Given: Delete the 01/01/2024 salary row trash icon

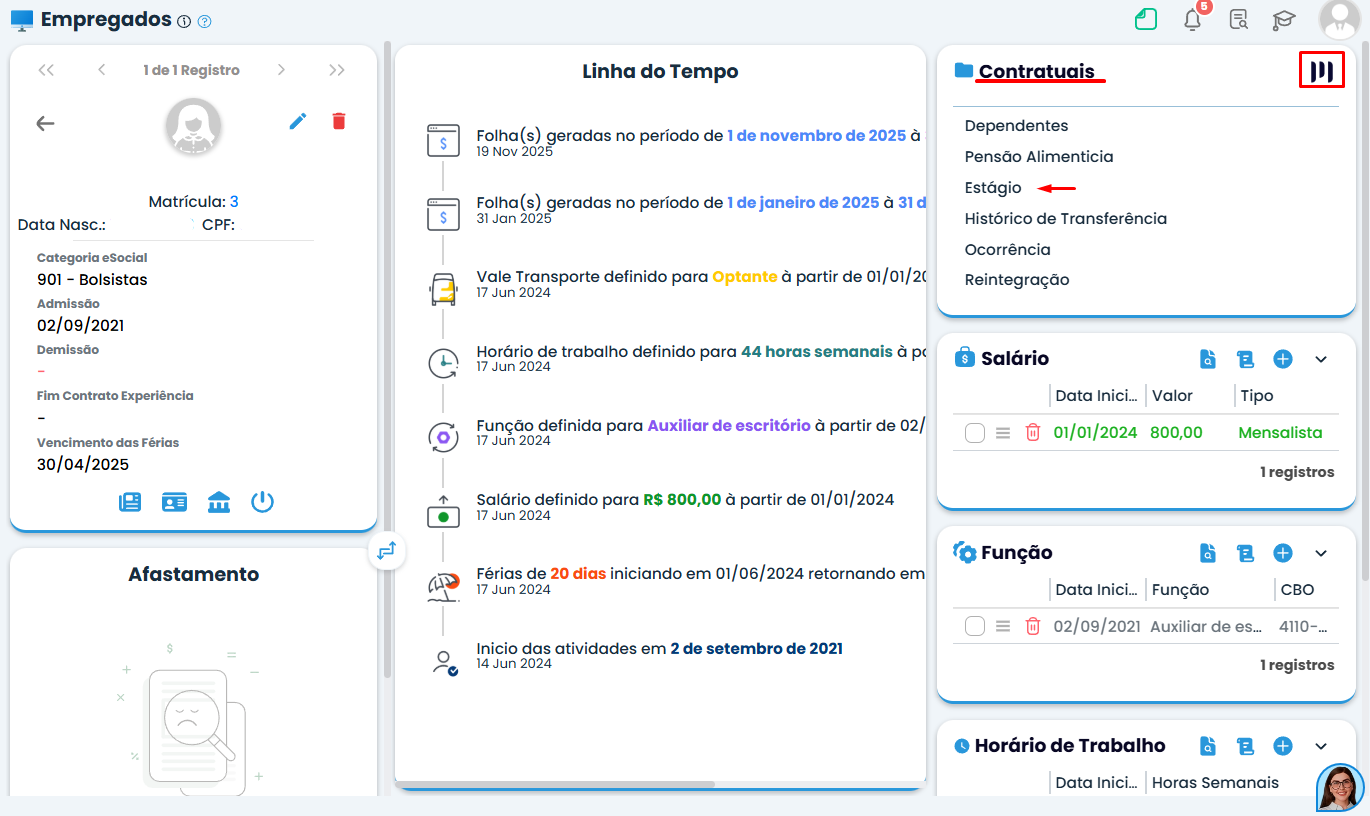Looking at the screenshot, I should click(1033, 433).
